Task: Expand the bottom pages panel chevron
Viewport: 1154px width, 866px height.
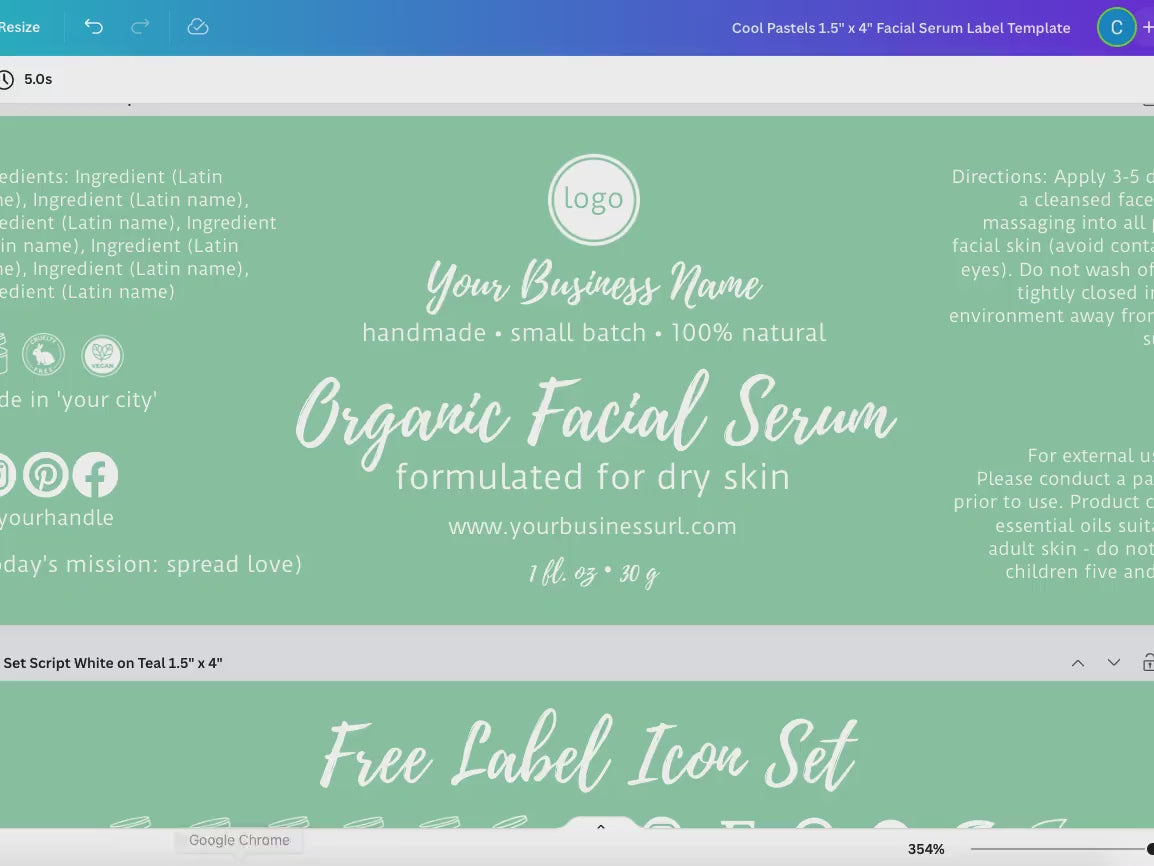Action: coord(601,827)
